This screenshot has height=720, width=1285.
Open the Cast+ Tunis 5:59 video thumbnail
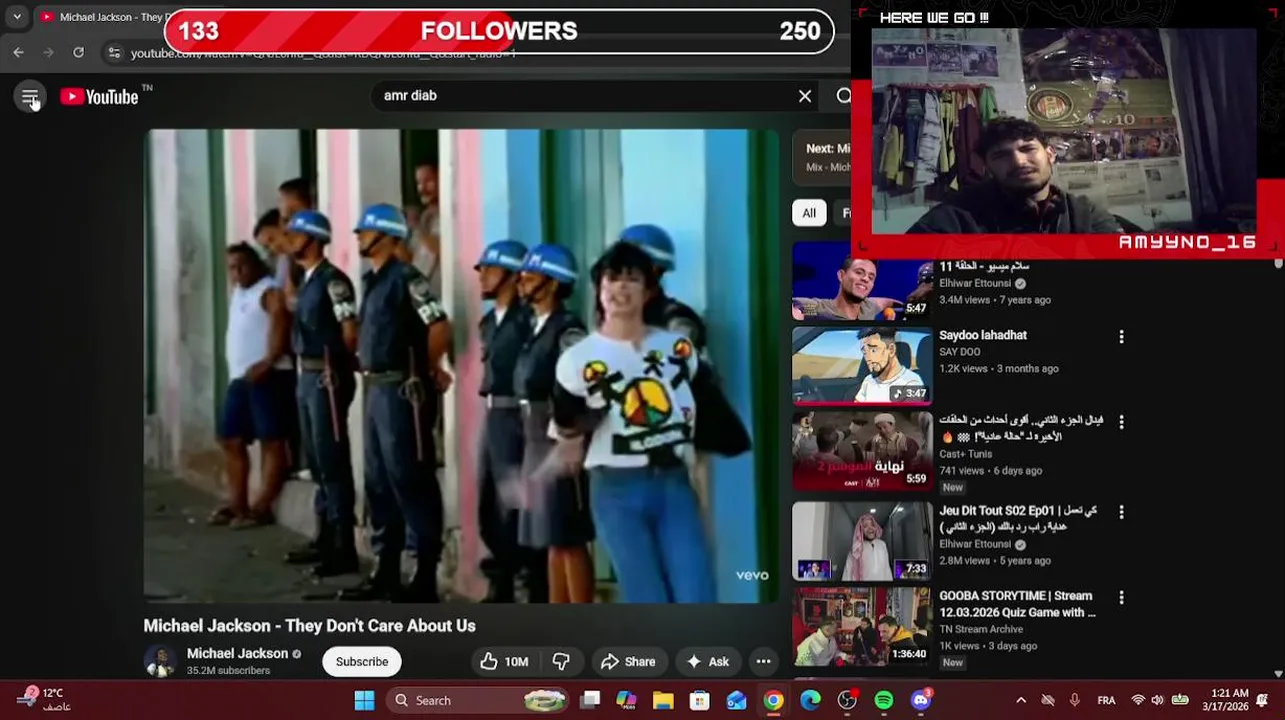(x=862, y=451)
